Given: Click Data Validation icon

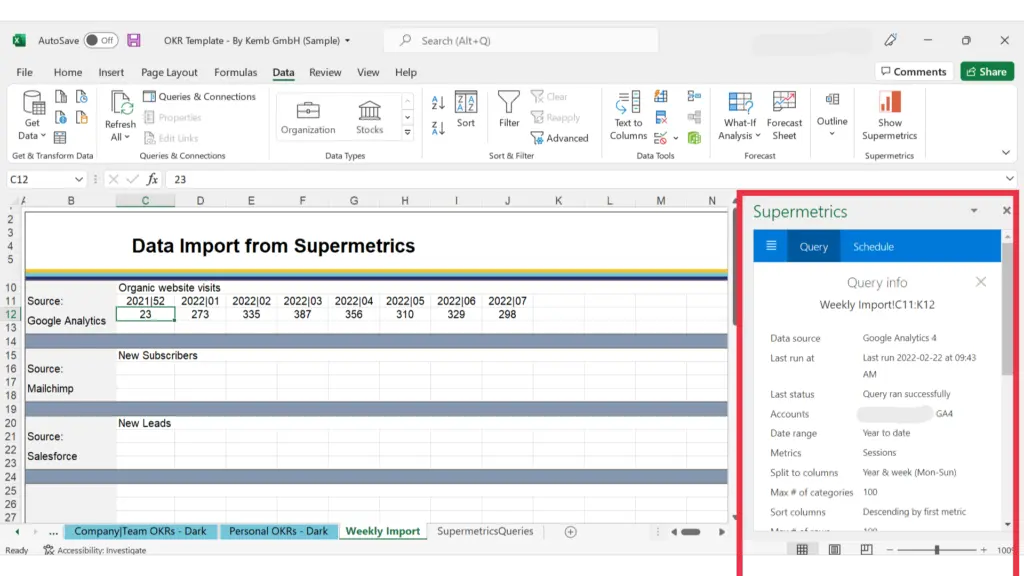Looking at the screenshot, I should tap(660, 138).
